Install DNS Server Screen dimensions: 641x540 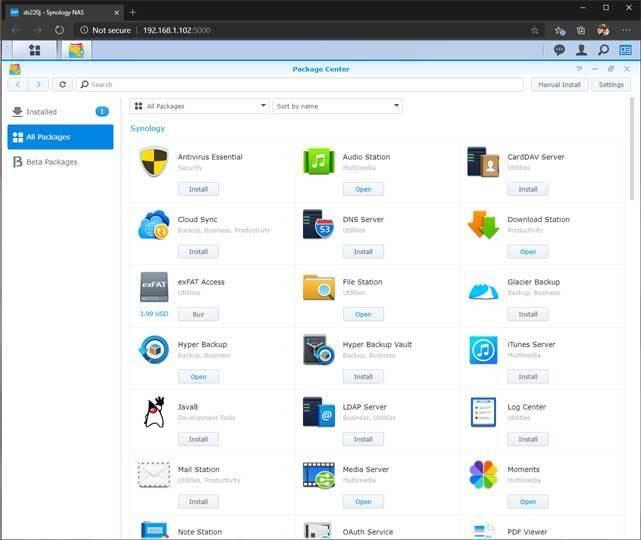(x=363, y=252)
